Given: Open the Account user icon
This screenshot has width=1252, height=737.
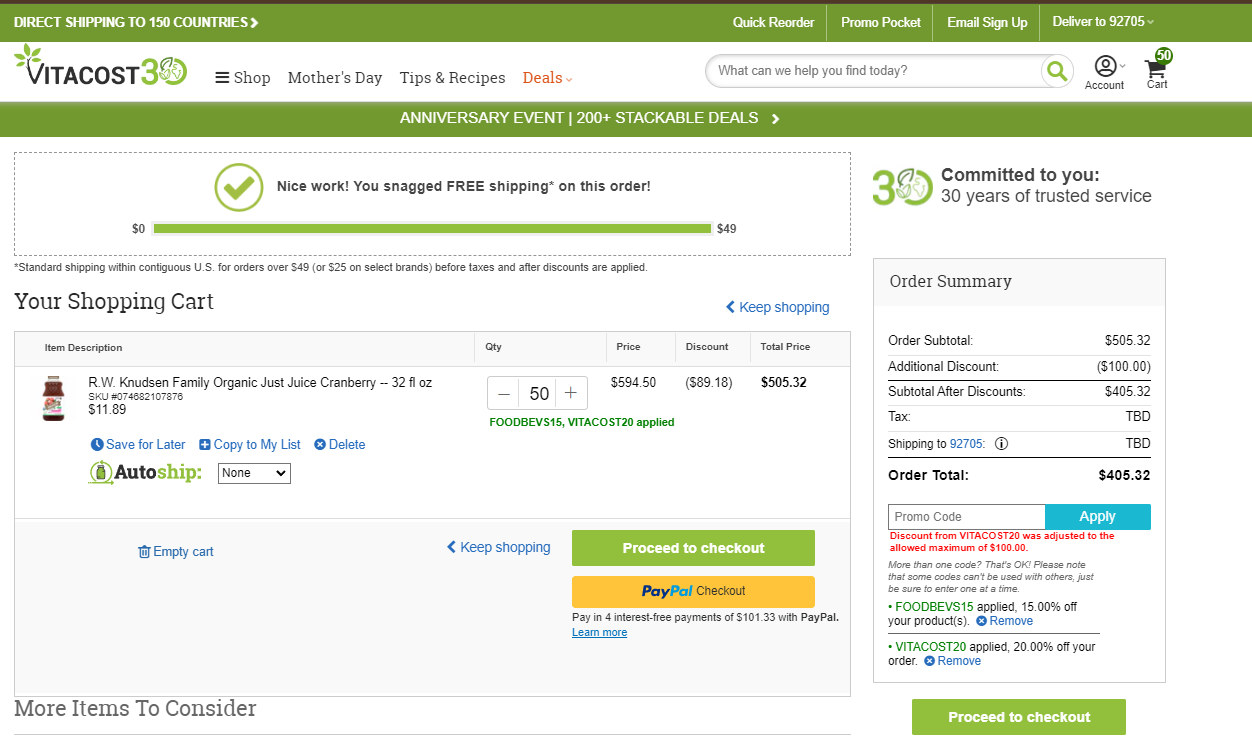Looking at the screenshot, I should coord(1105,72).
